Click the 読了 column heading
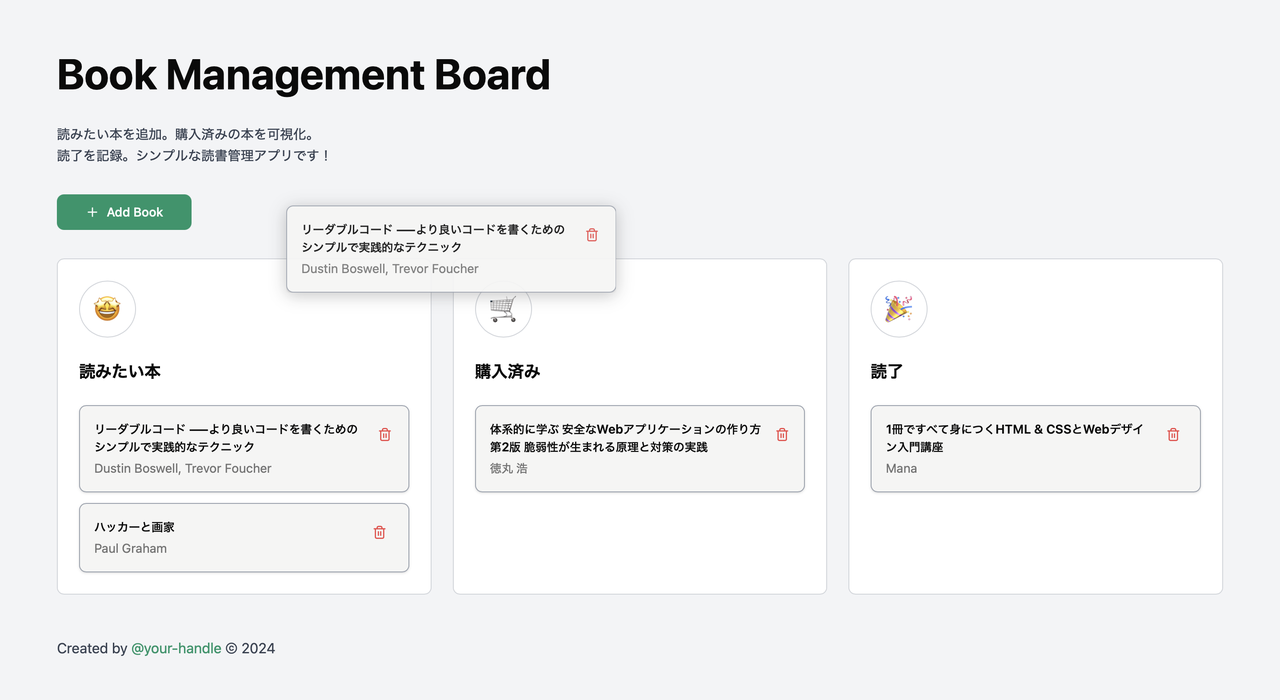Viewport: 1280px width, 700px height. [887, 372]
